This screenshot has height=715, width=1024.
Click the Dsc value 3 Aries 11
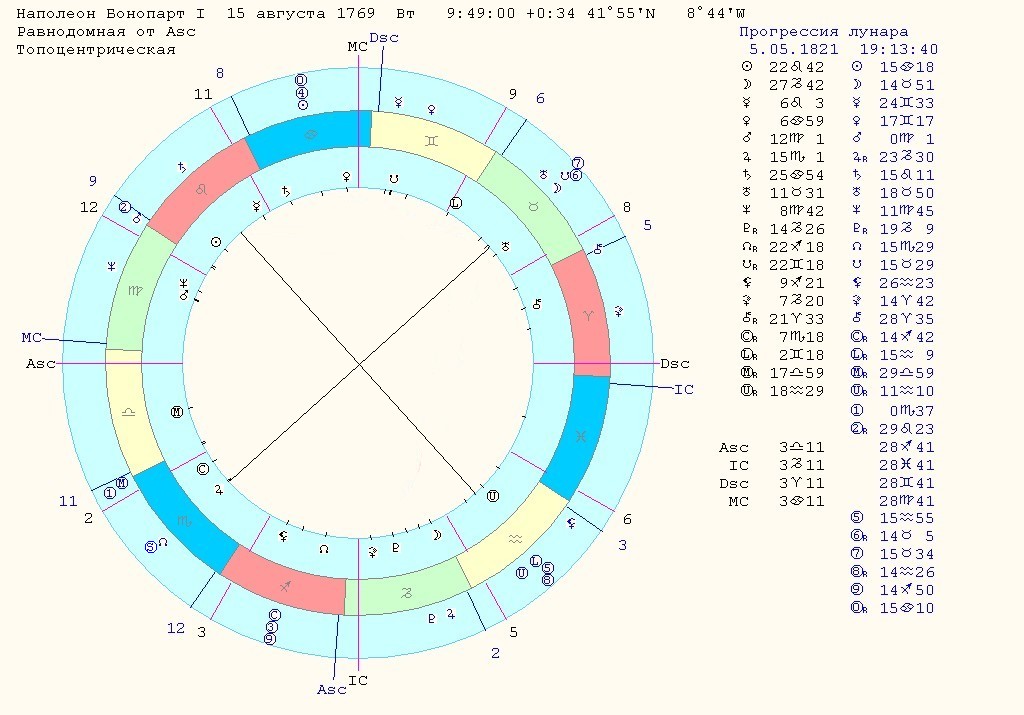(801, 484)
